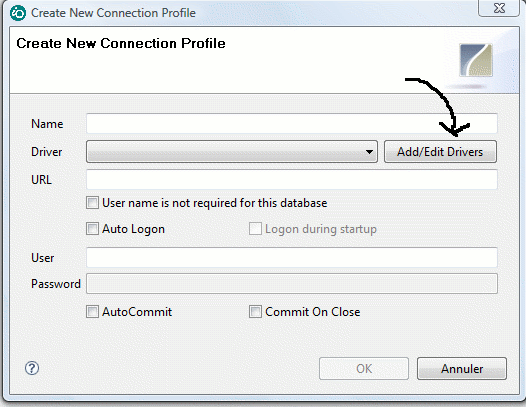Tick the Logon during startup checkbox
This screenshot has height=407, width=526.
(255, 229)
